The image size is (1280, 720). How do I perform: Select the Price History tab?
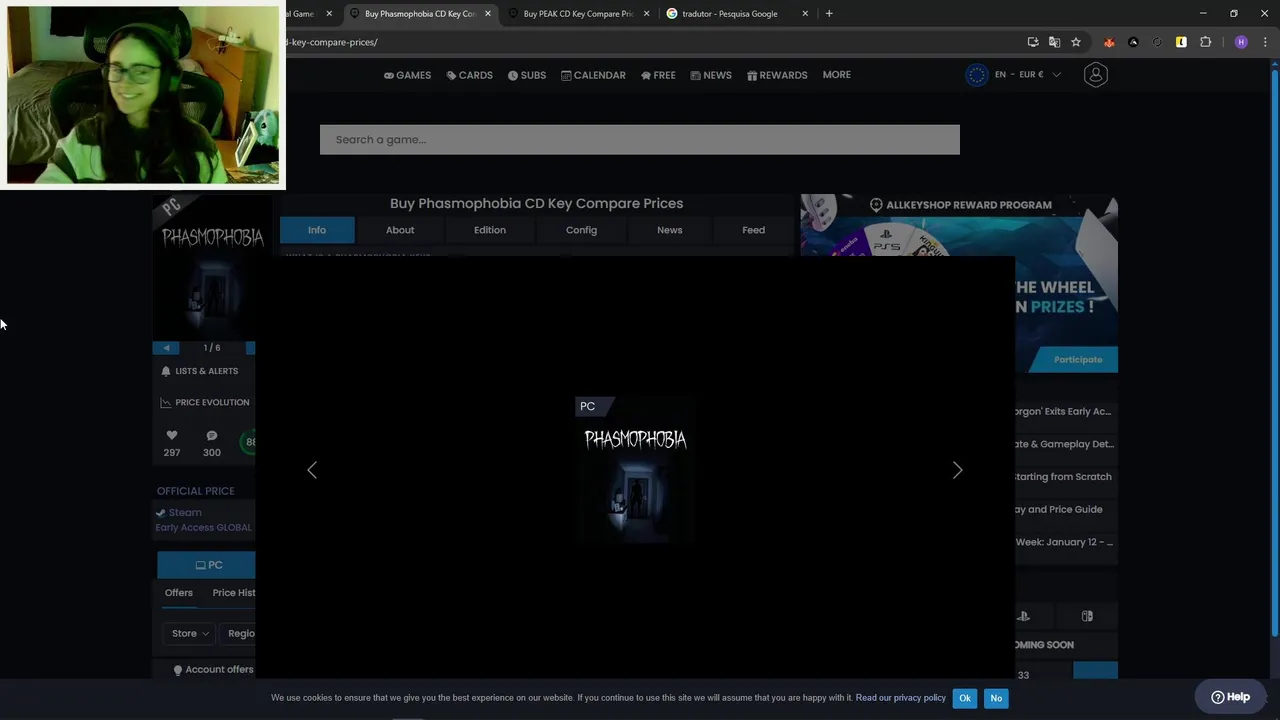[233, 593]
